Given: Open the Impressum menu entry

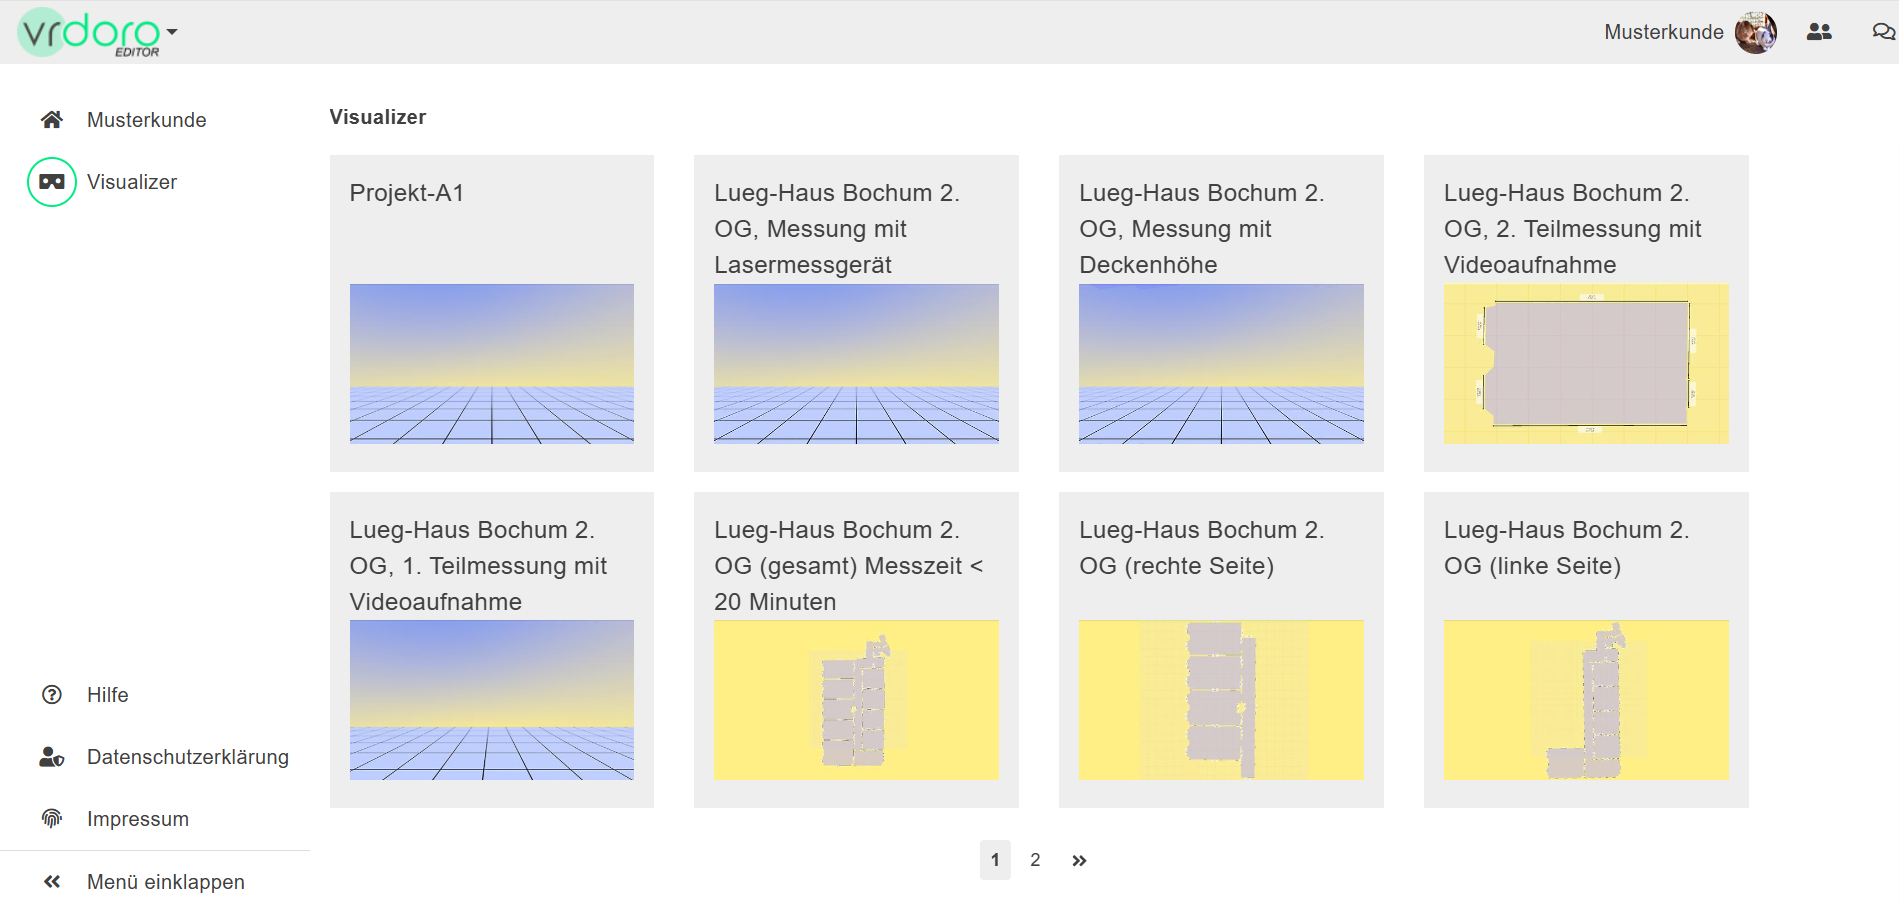Looking at the screenshot, I should pos(138,819).
